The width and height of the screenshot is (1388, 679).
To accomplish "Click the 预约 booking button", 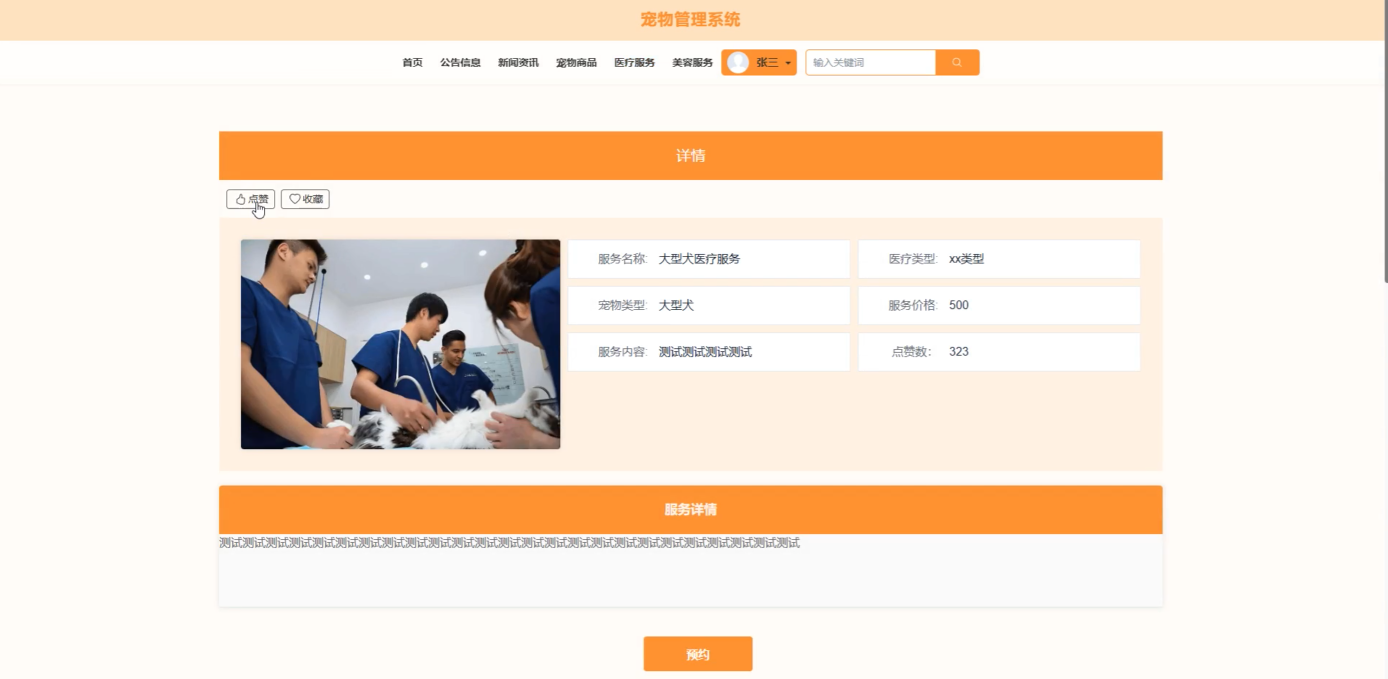I will click(698, 654).
